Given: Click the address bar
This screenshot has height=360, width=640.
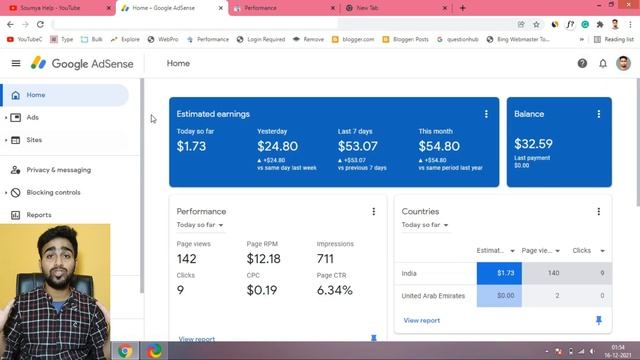Looking at the screenshot, I should pyautogui.click(x=282, y=24).
